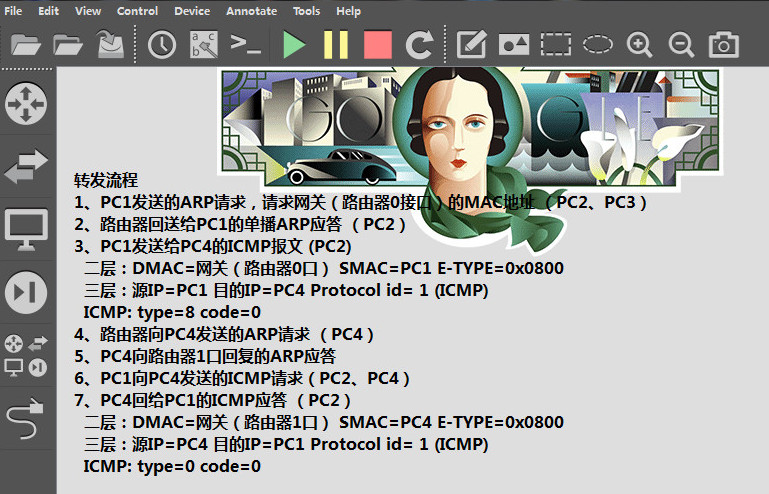This screenshot has width=769, height=494.
Task: Select the insert picture icon
Action: (513, 45)
